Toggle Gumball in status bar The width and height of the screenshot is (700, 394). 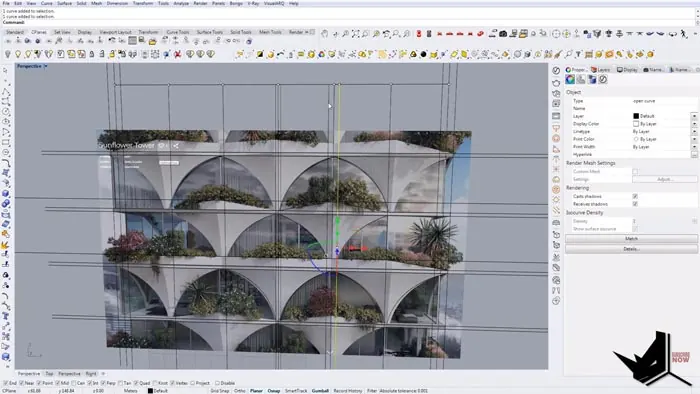tap(320, 390)
